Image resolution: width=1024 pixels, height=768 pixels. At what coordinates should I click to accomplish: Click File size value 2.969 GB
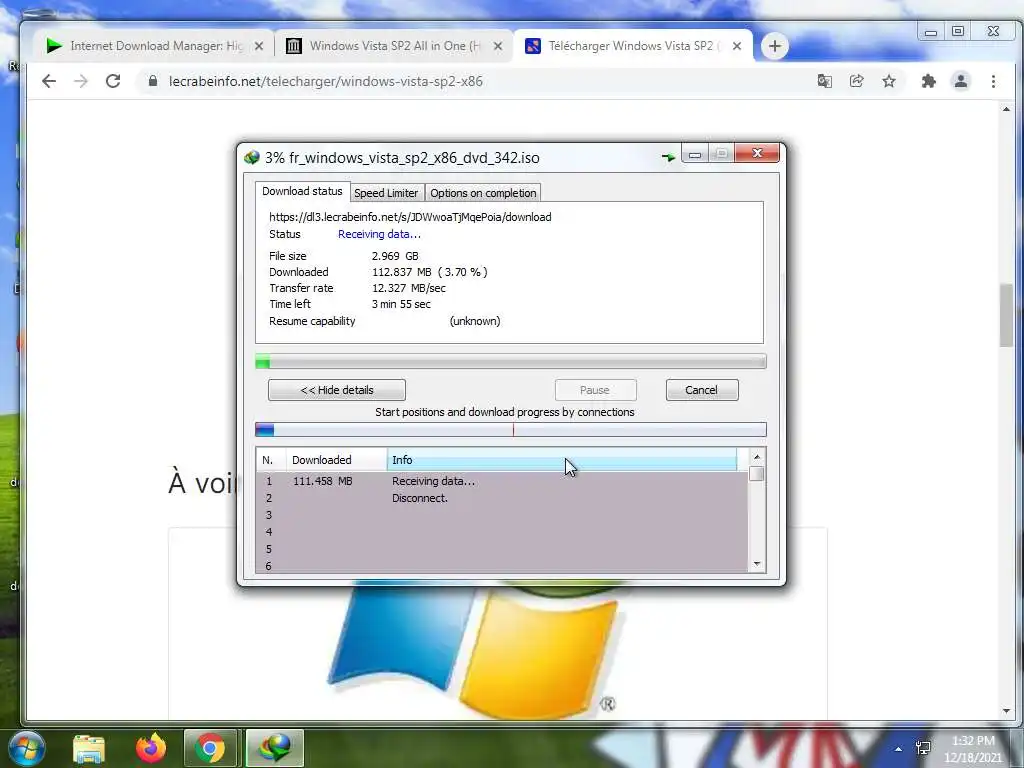(x=395, y=256)
